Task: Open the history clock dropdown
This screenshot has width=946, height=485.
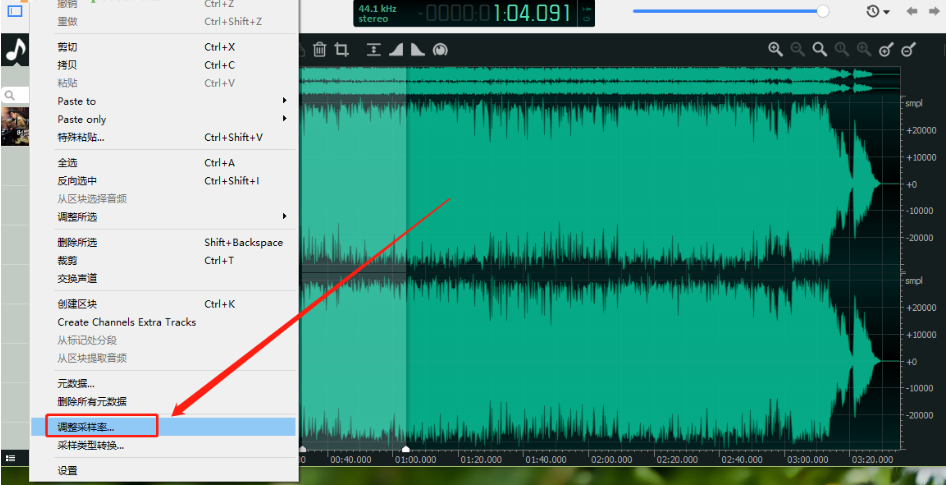Action: tap(878, 11)
